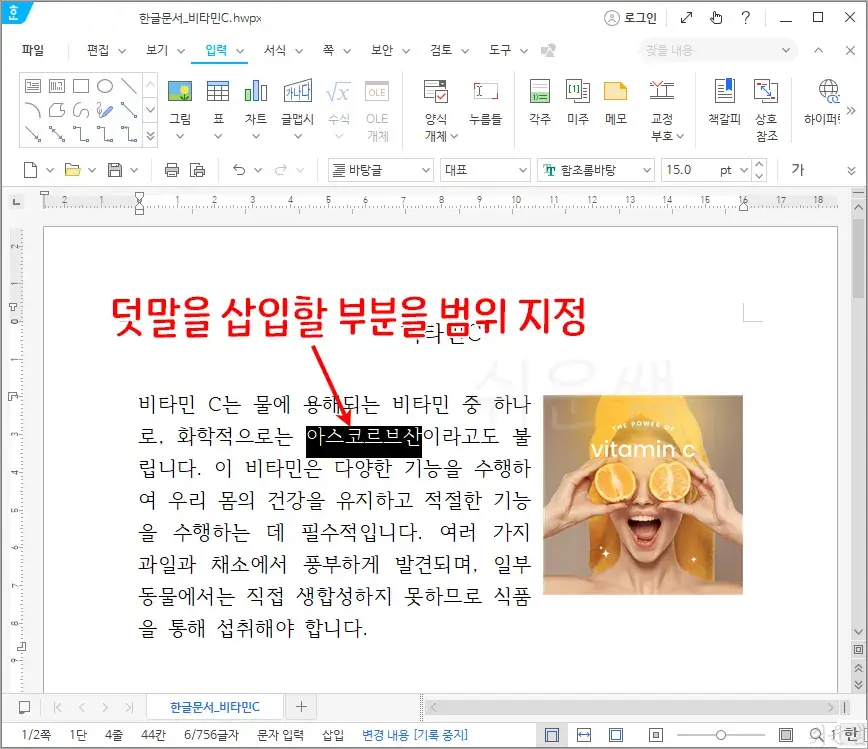Insert an endnote using the 미주 icon
The height and width of the screenshot is (749, 868).
pyautogui.click(x=578, y=100)
